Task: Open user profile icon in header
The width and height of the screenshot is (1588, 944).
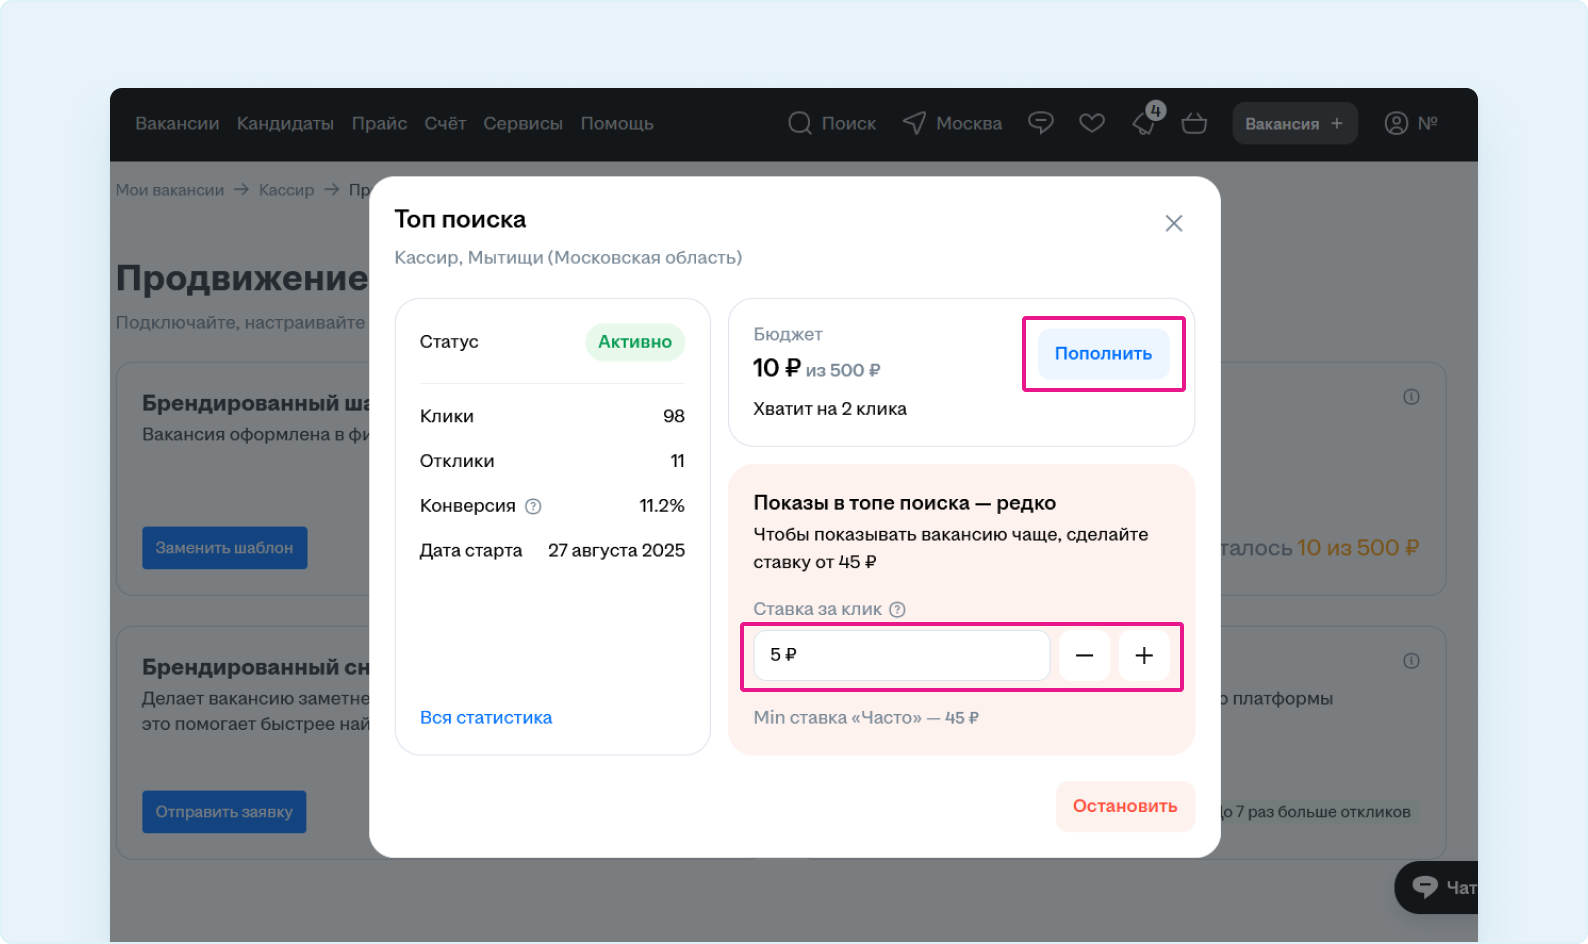Action: [1396, 123]
